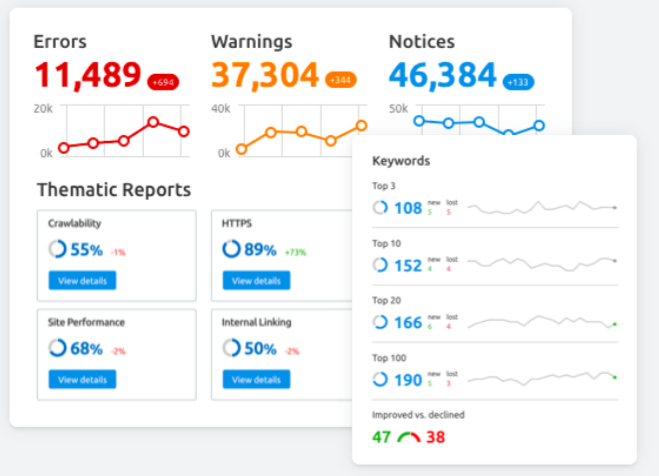This screenshot has width=659, height=476.
Task: Open the 11,489 Errors total
Action: click(88, 75)
